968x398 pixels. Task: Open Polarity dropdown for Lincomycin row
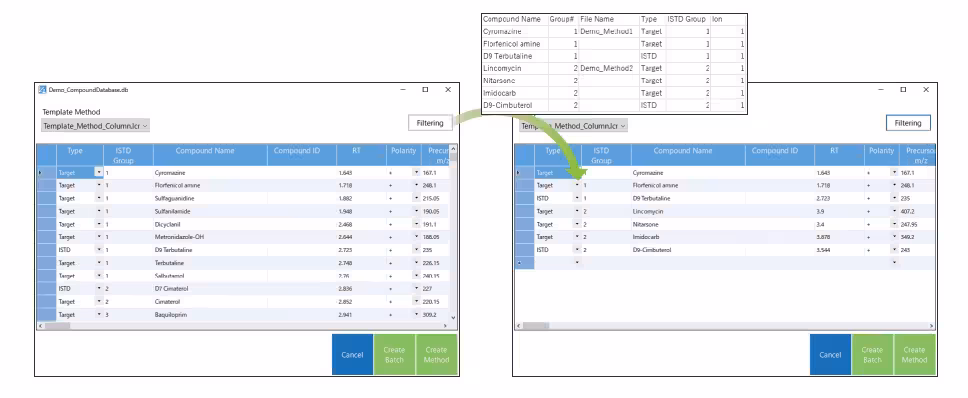(x=894, y=211)
